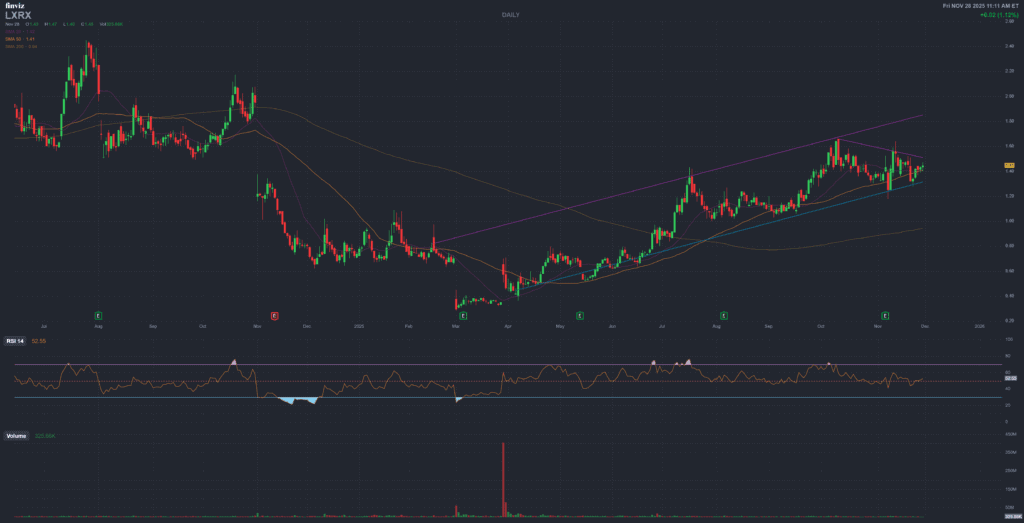Click the leftmost green earnings E marker

click(98, 315)
